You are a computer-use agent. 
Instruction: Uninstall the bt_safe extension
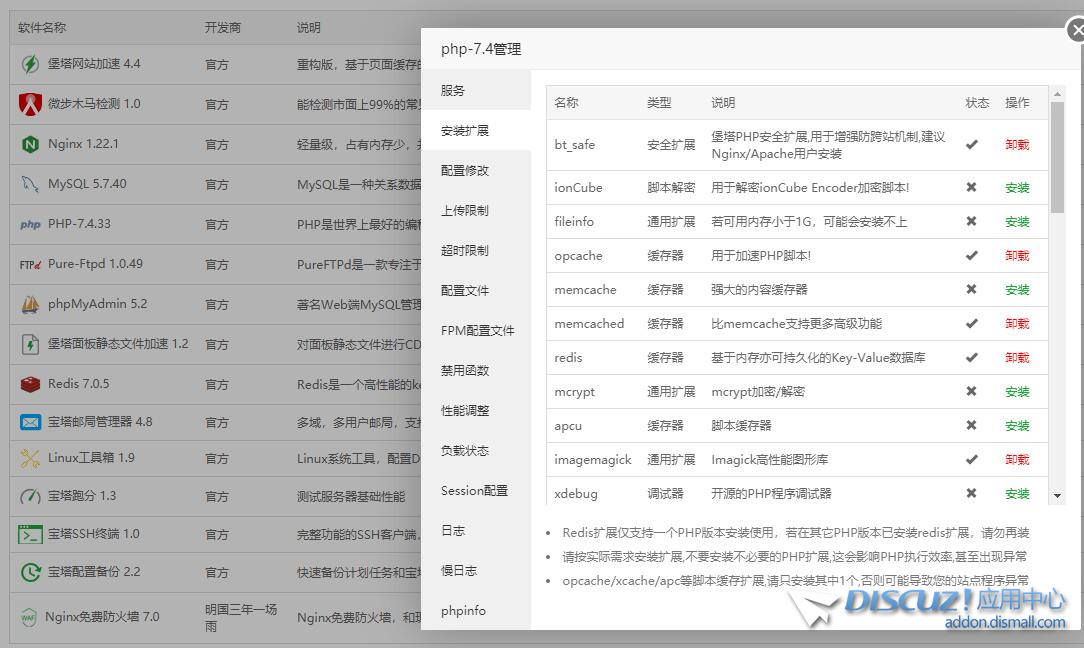(1017, 143)
